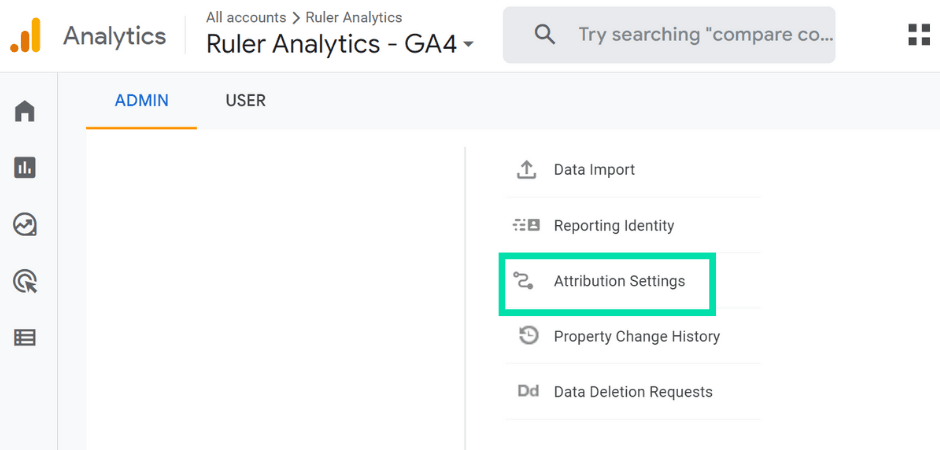
Task: Open the Configure table icon in sidebar
Action: (25, 338)
